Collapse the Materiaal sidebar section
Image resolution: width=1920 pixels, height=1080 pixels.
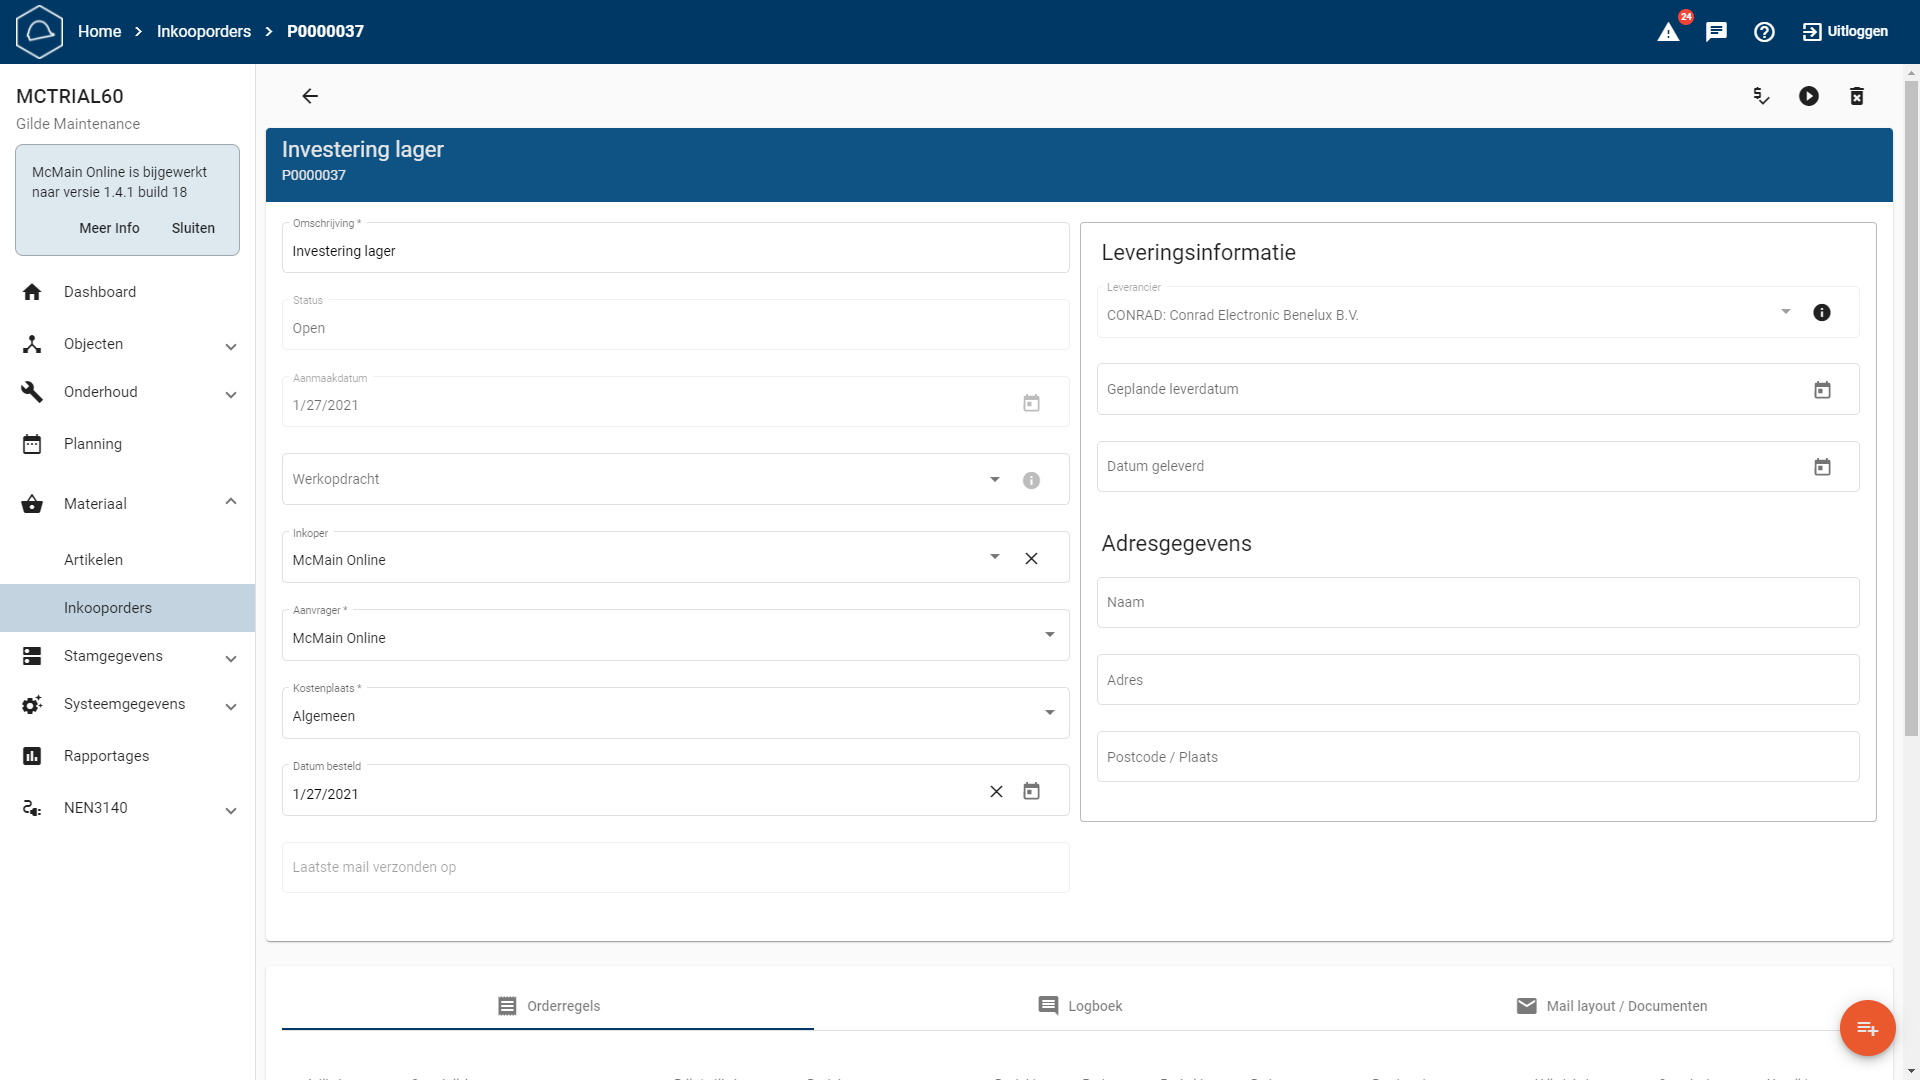point(231,502)
